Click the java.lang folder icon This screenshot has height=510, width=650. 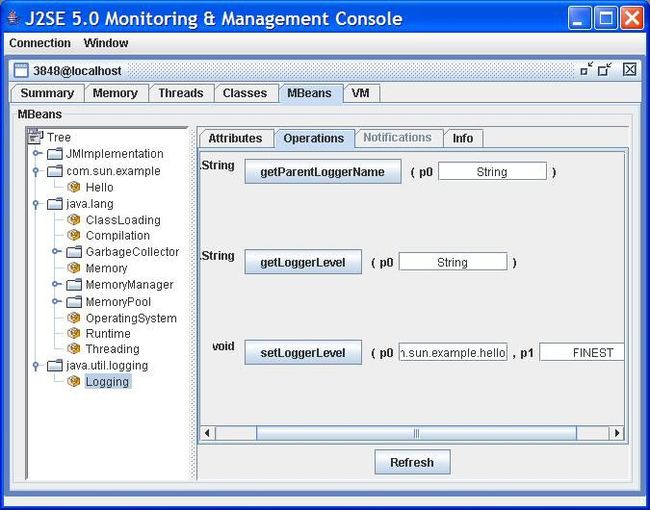pyautogui.click(x=55, y=204)
